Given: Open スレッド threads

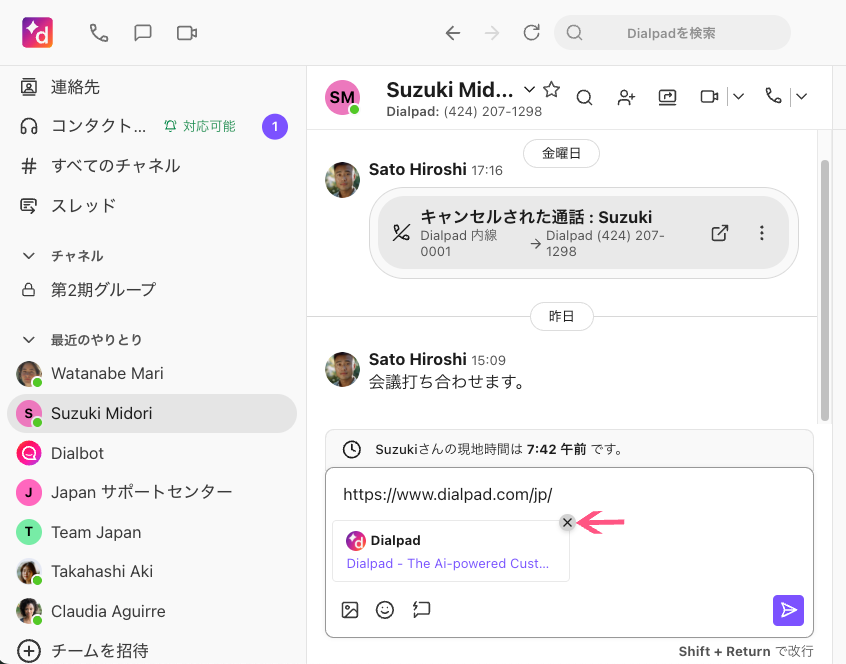Looking at the screenshot, I should (x=83, y=206).
